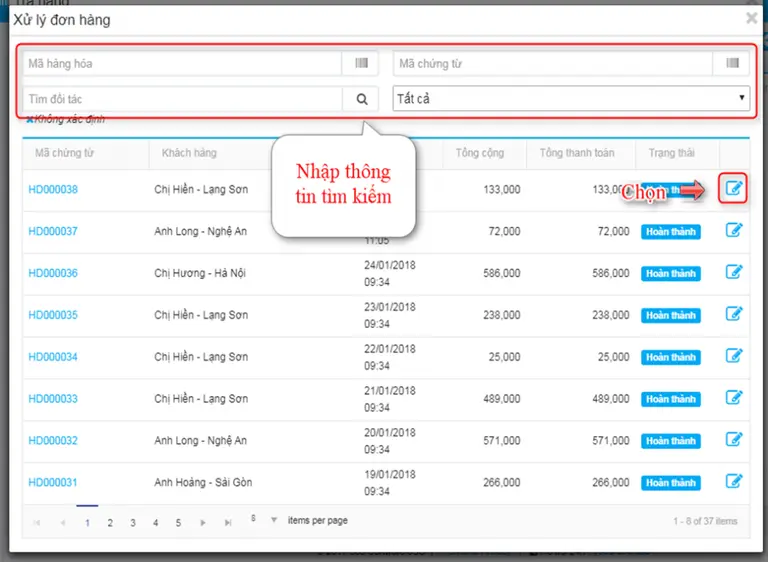
Task: Open order link HD000036
Action: click(x=53, y=273)
